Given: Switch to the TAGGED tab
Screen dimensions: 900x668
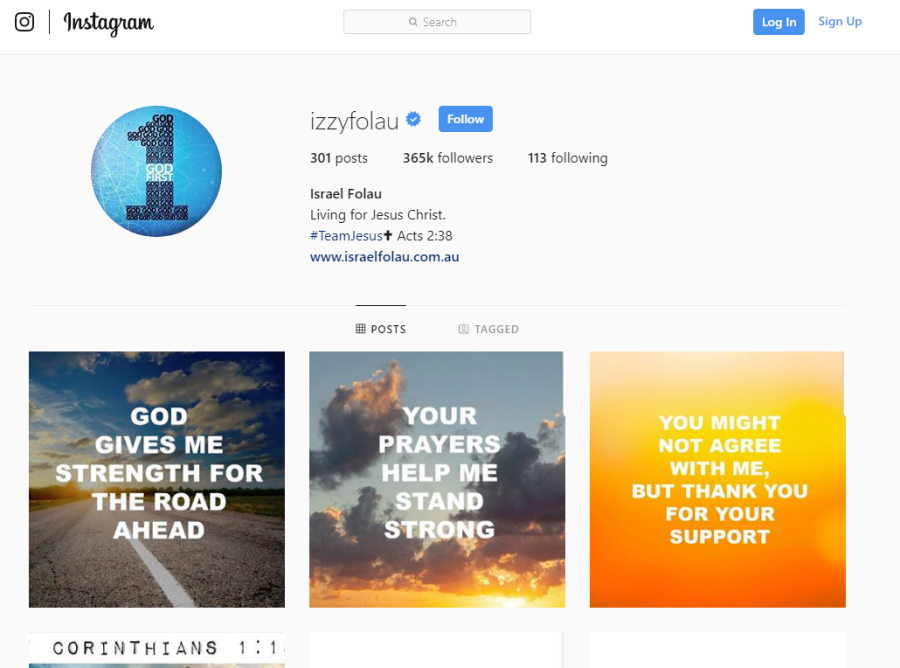Looking at the screenshot, I should [488, 329].
